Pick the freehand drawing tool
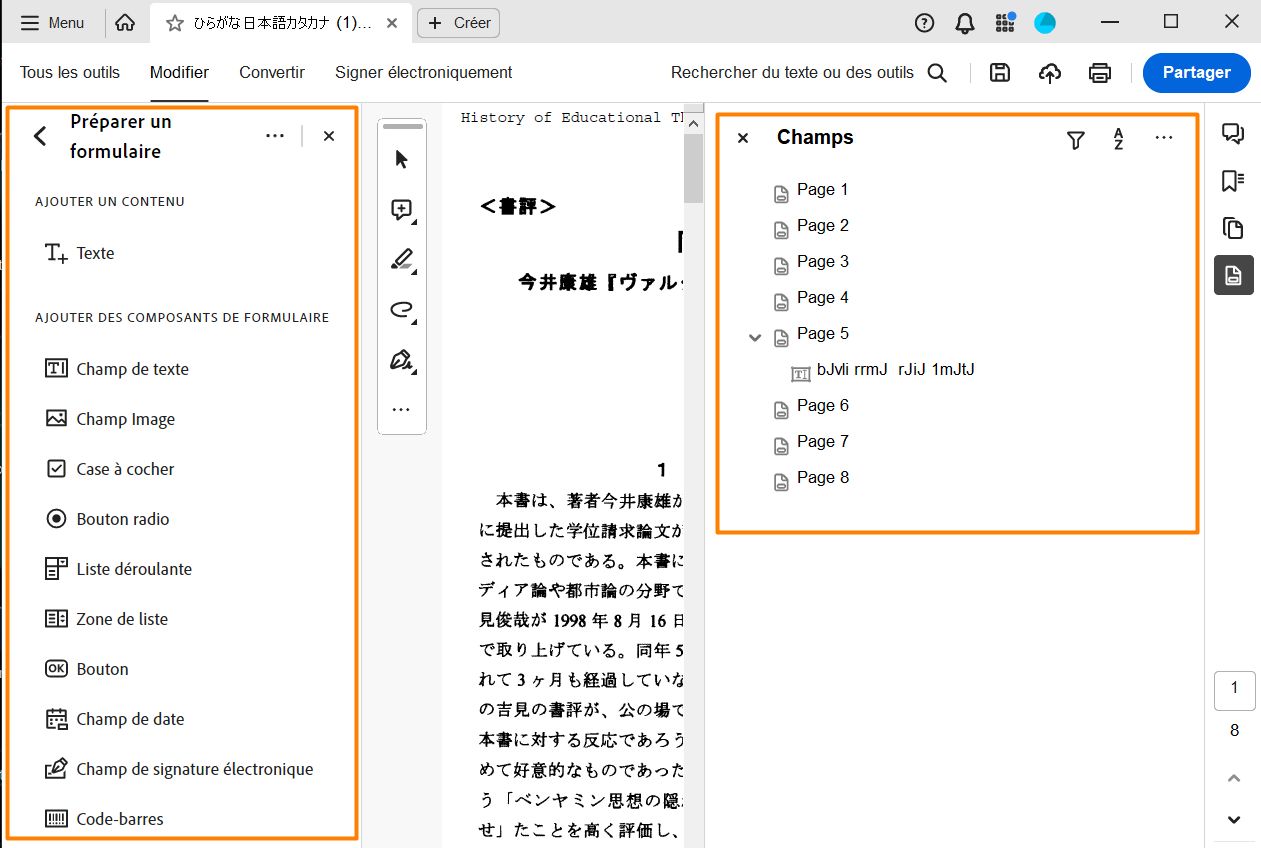Screen dimensions: 1261x848 point(401,310)
